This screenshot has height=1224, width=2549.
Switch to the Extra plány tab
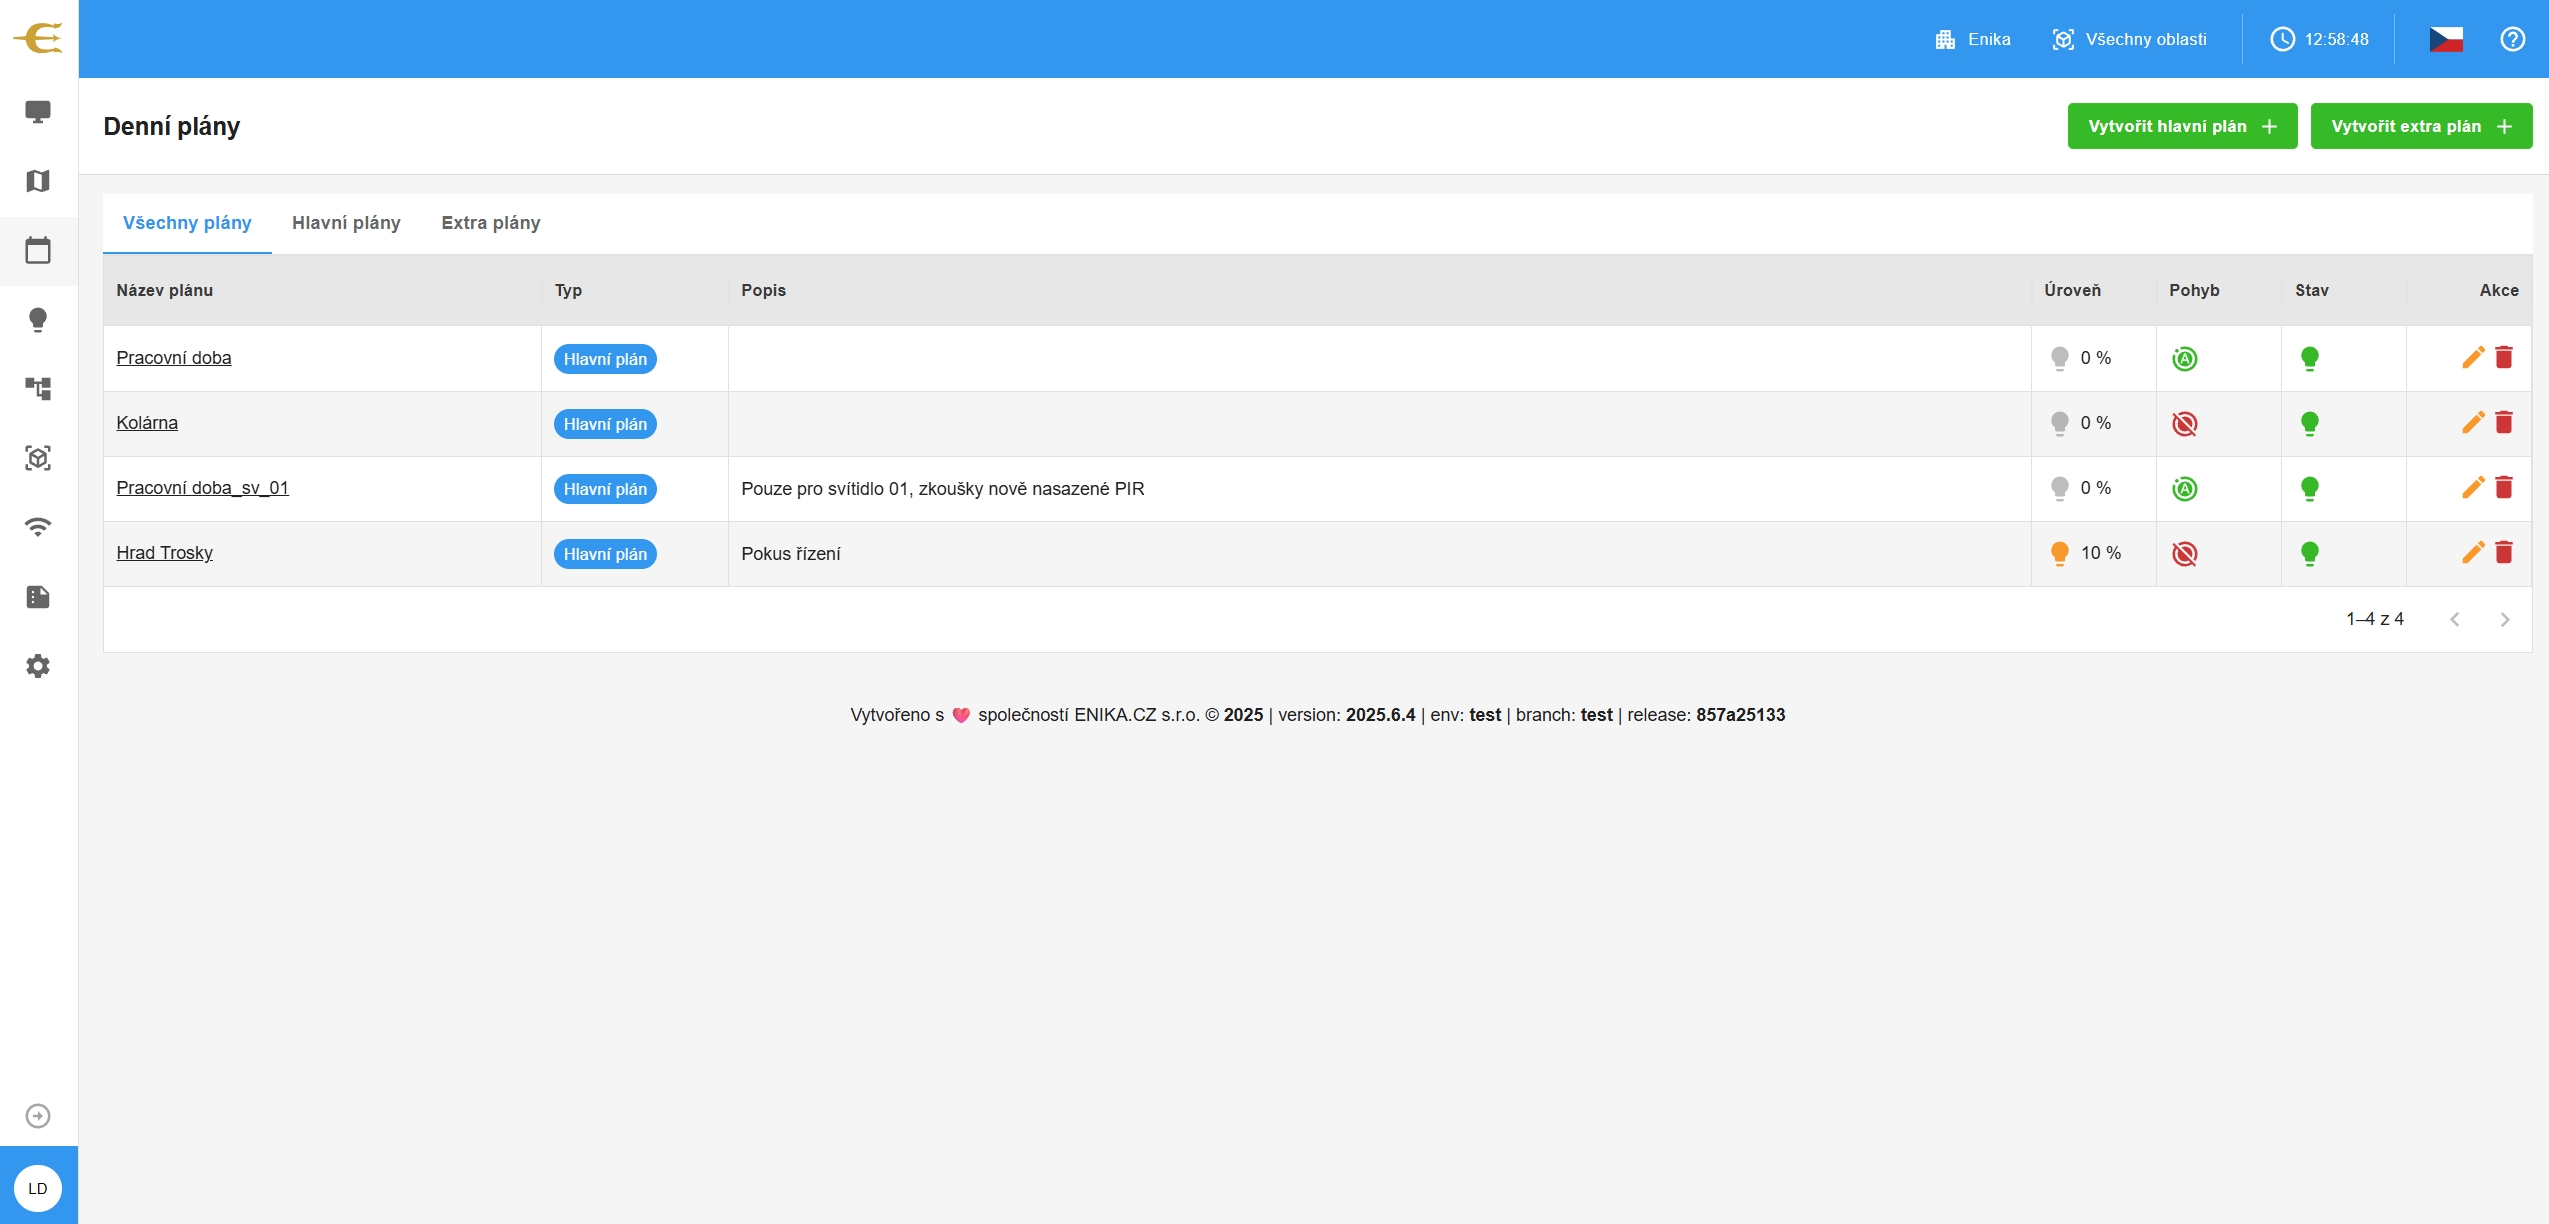(x=490, y=223)
